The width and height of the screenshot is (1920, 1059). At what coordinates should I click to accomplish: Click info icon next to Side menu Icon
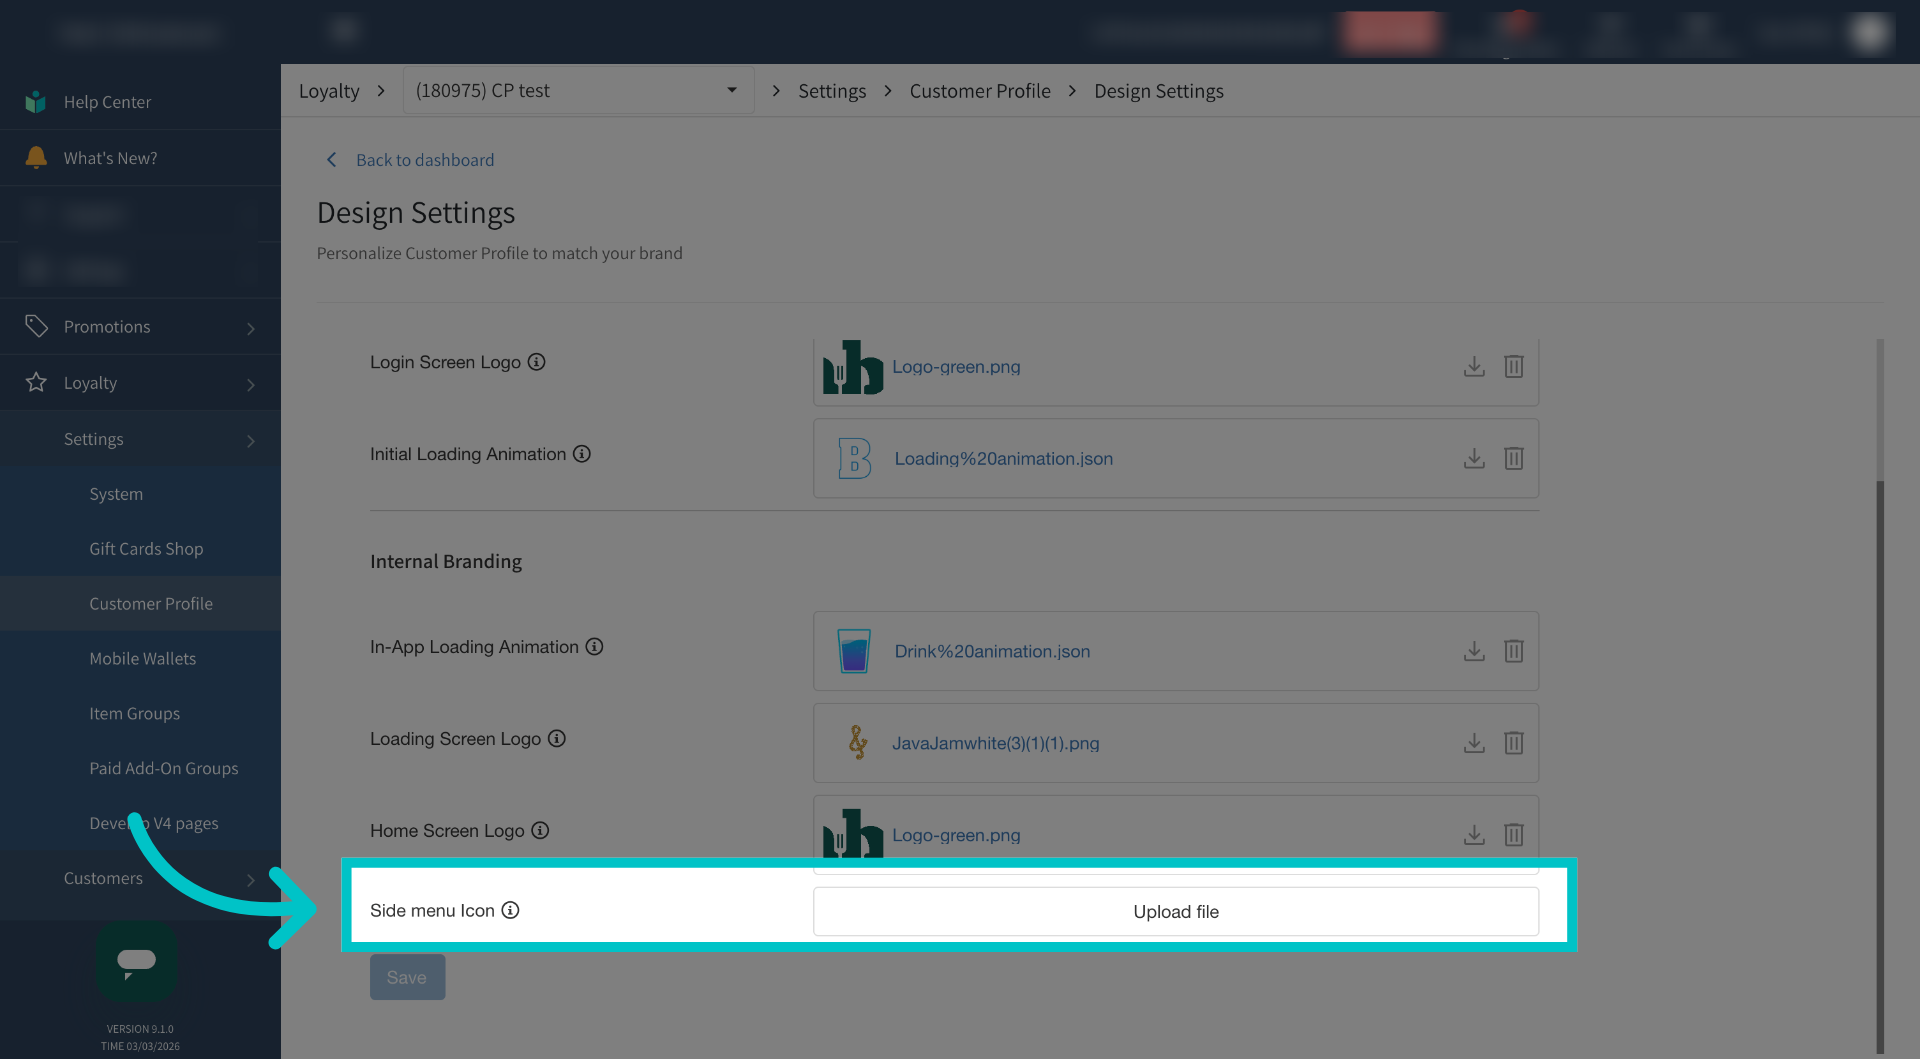pyautogui.click(x=510, y=910)
